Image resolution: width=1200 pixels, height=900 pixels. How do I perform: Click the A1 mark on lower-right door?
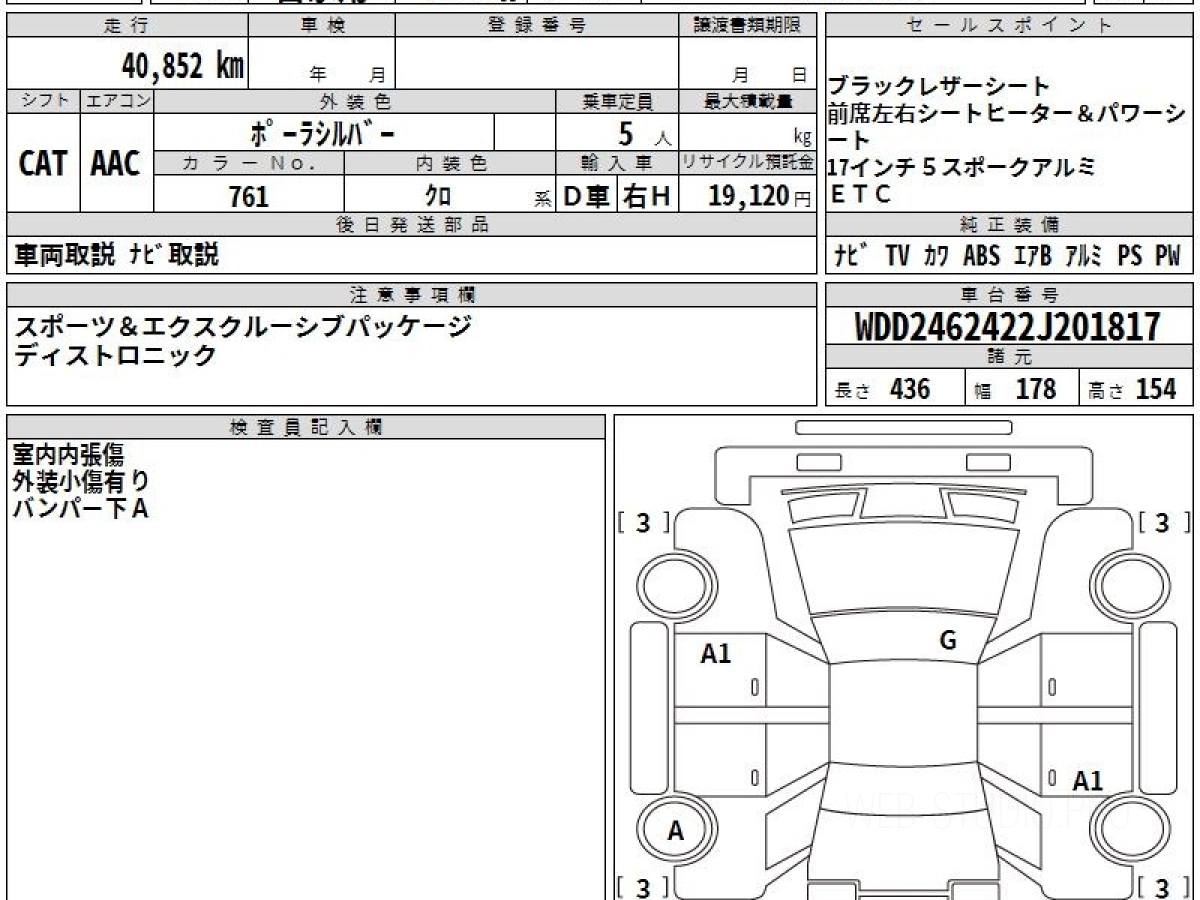[x=1087, y=781]
